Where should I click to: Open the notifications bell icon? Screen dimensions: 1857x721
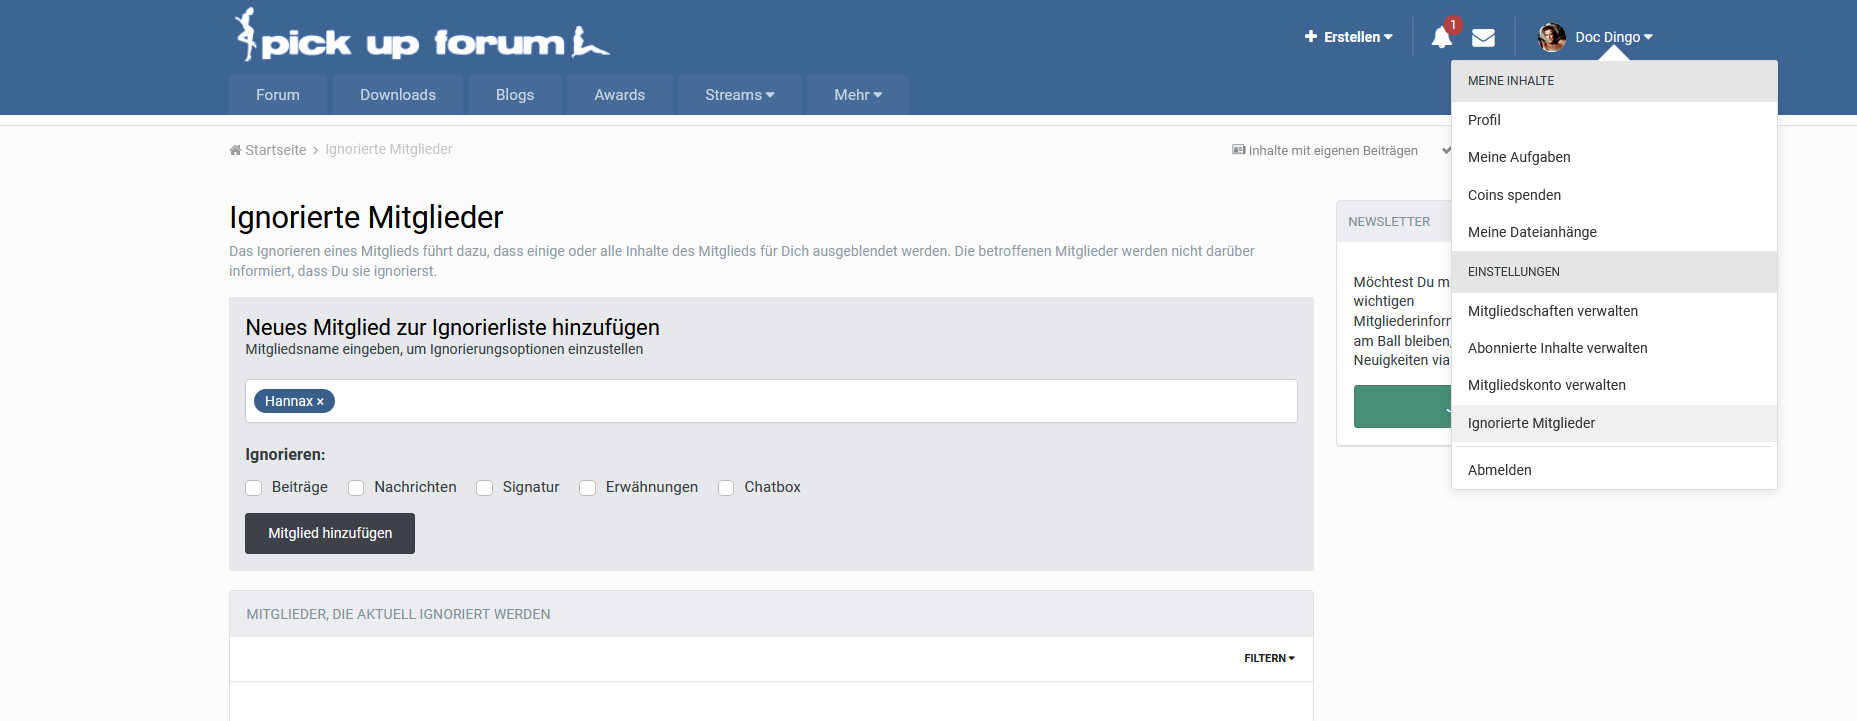[x=1441, y=38]
